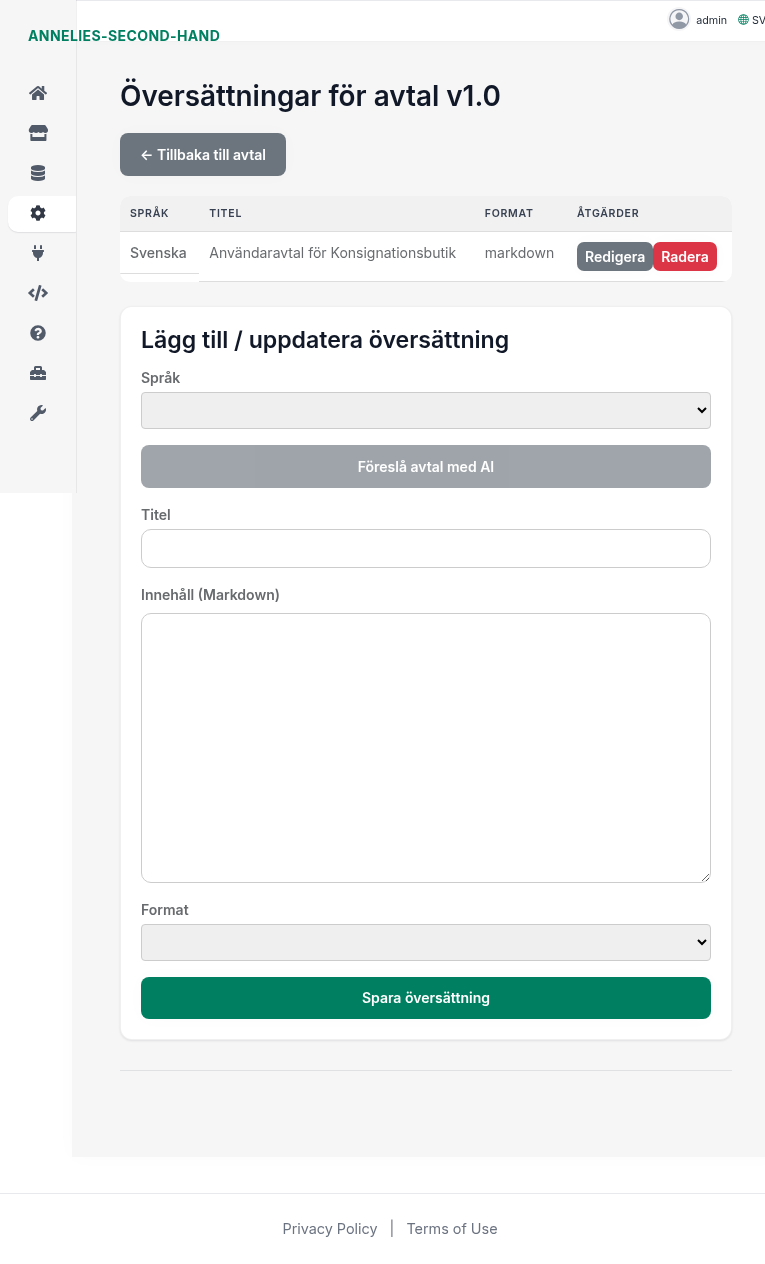
Task: Open the database icon in the sidebar
Action: pyautogui.click(x=37, y=172)
